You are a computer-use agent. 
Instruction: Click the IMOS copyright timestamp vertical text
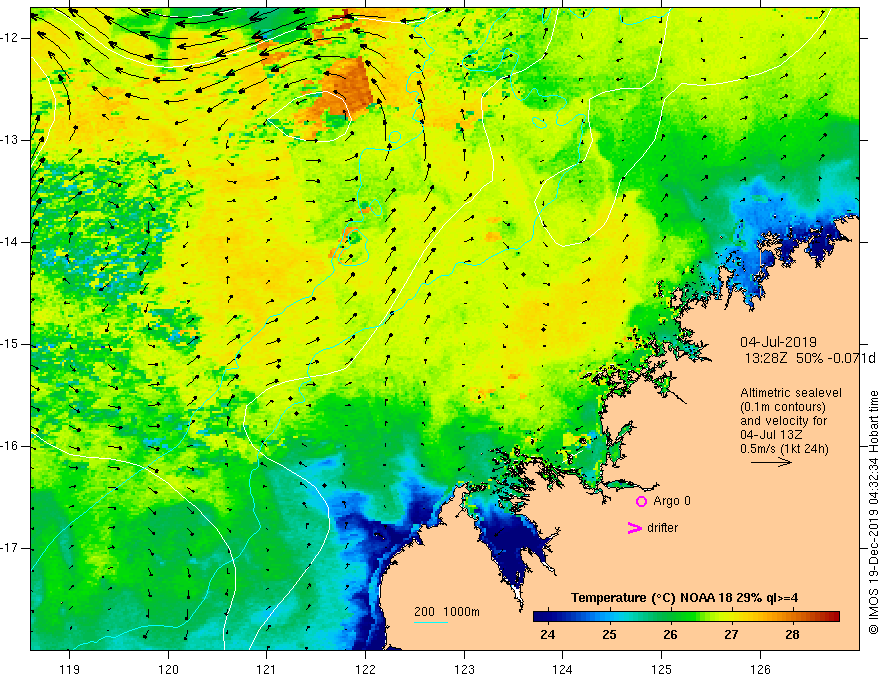pos(873,512)
